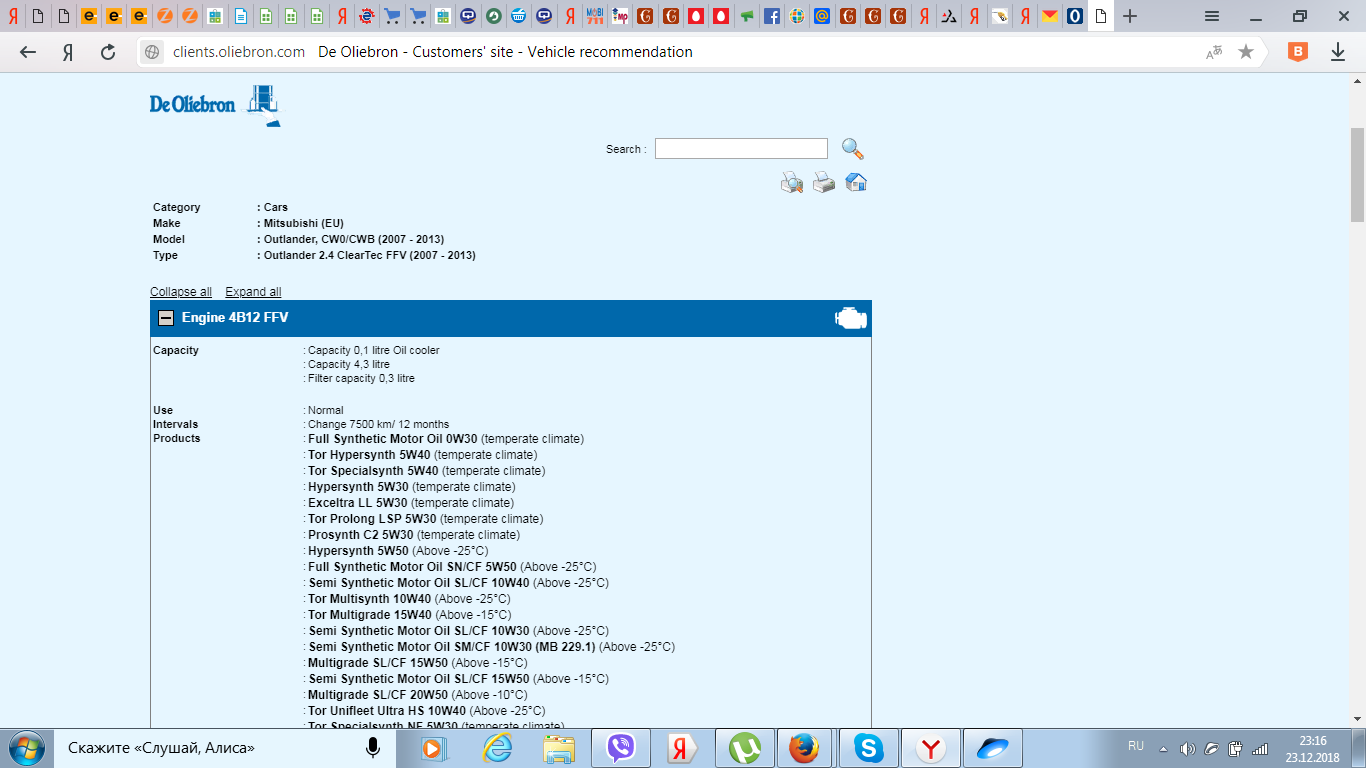The height and width of the screenshot is (768, 1366).
Task: Click the Search input field
Action: 741,149
